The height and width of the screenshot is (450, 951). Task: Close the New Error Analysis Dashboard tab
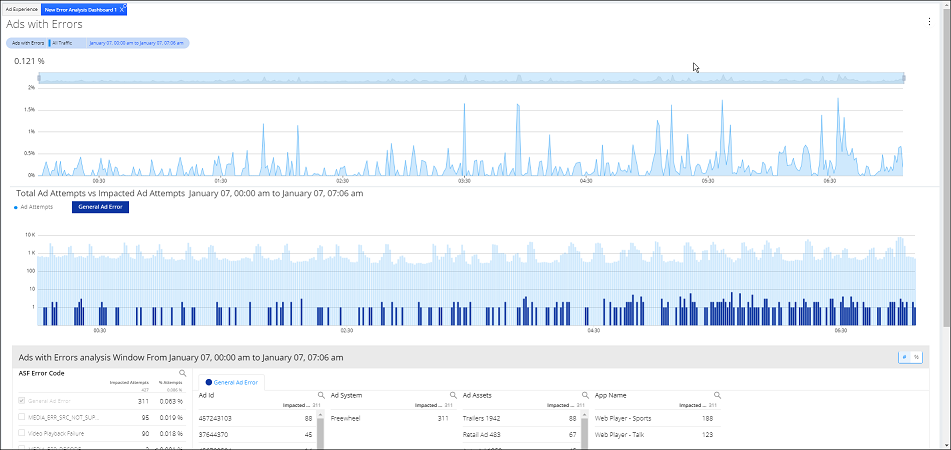pyautogui.click(x=122, y=8)
